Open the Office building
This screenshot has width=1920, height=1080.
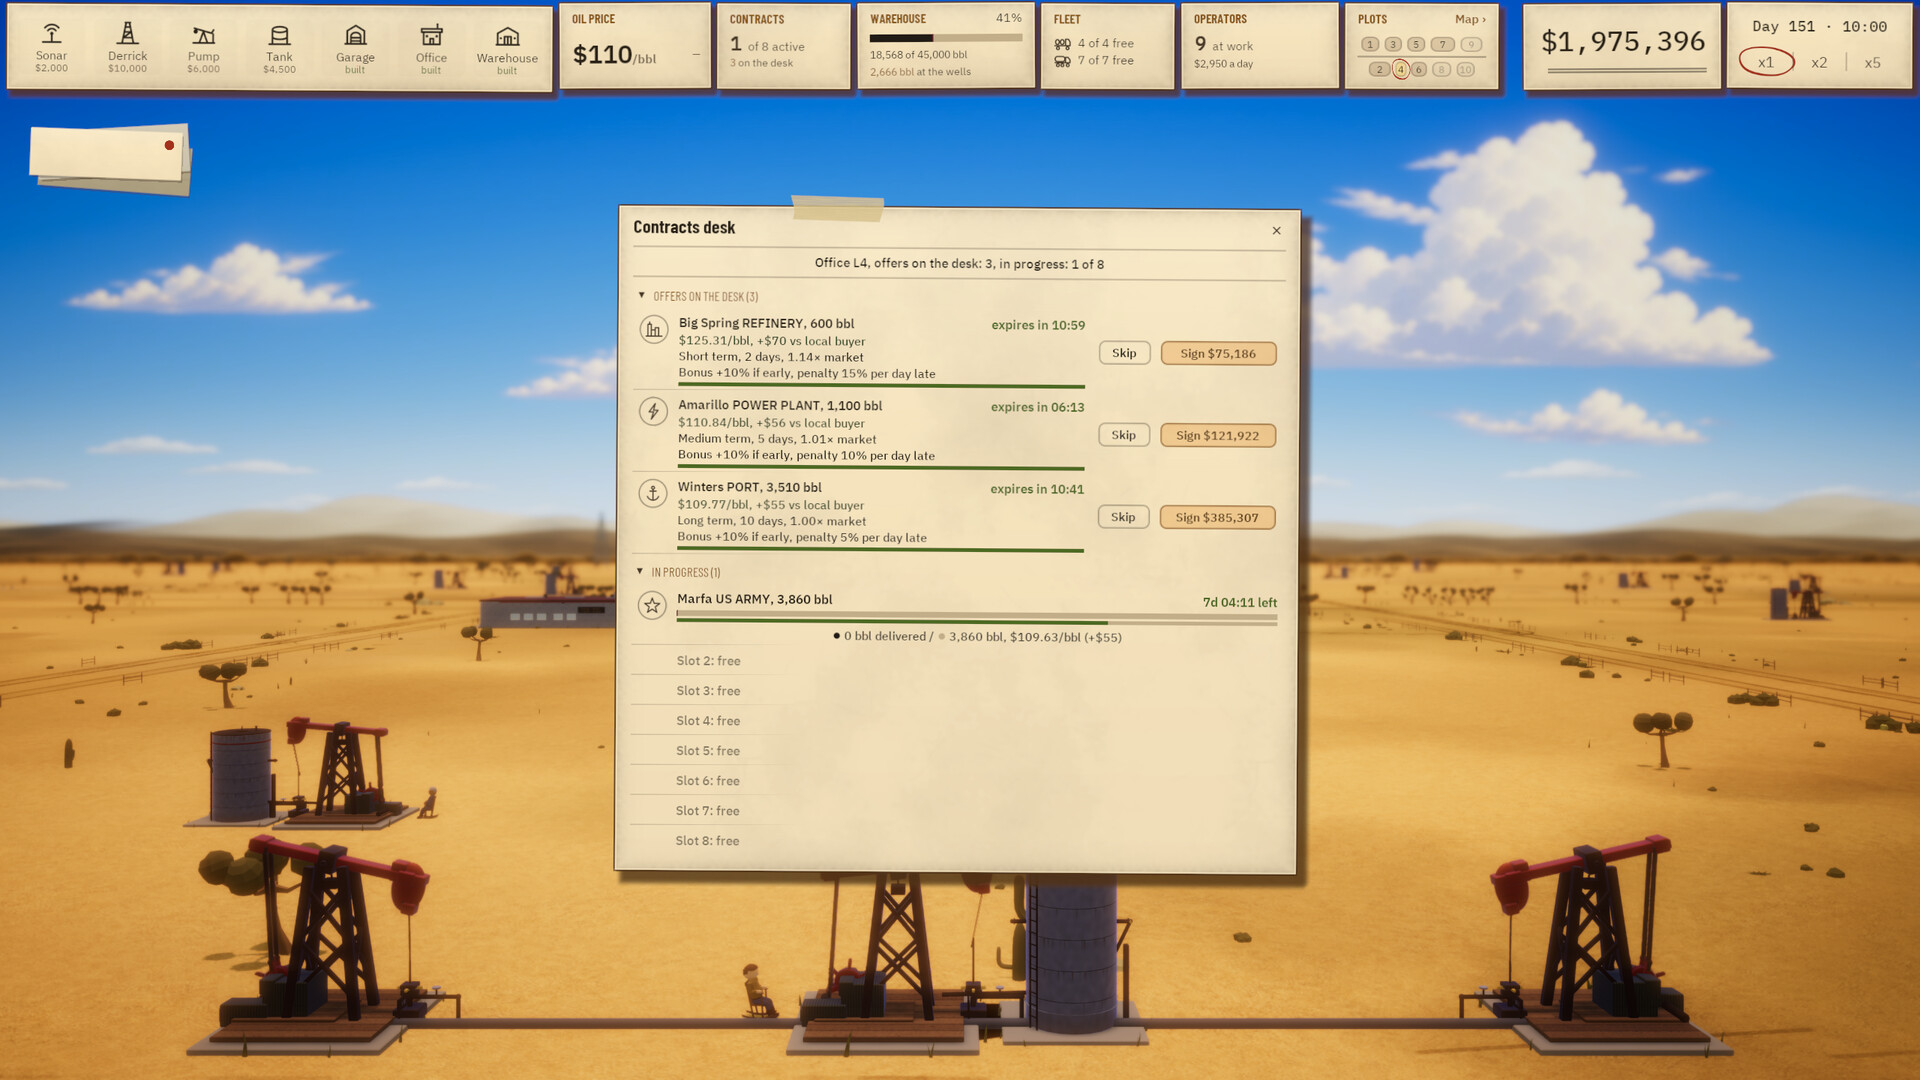coord(431,47)
